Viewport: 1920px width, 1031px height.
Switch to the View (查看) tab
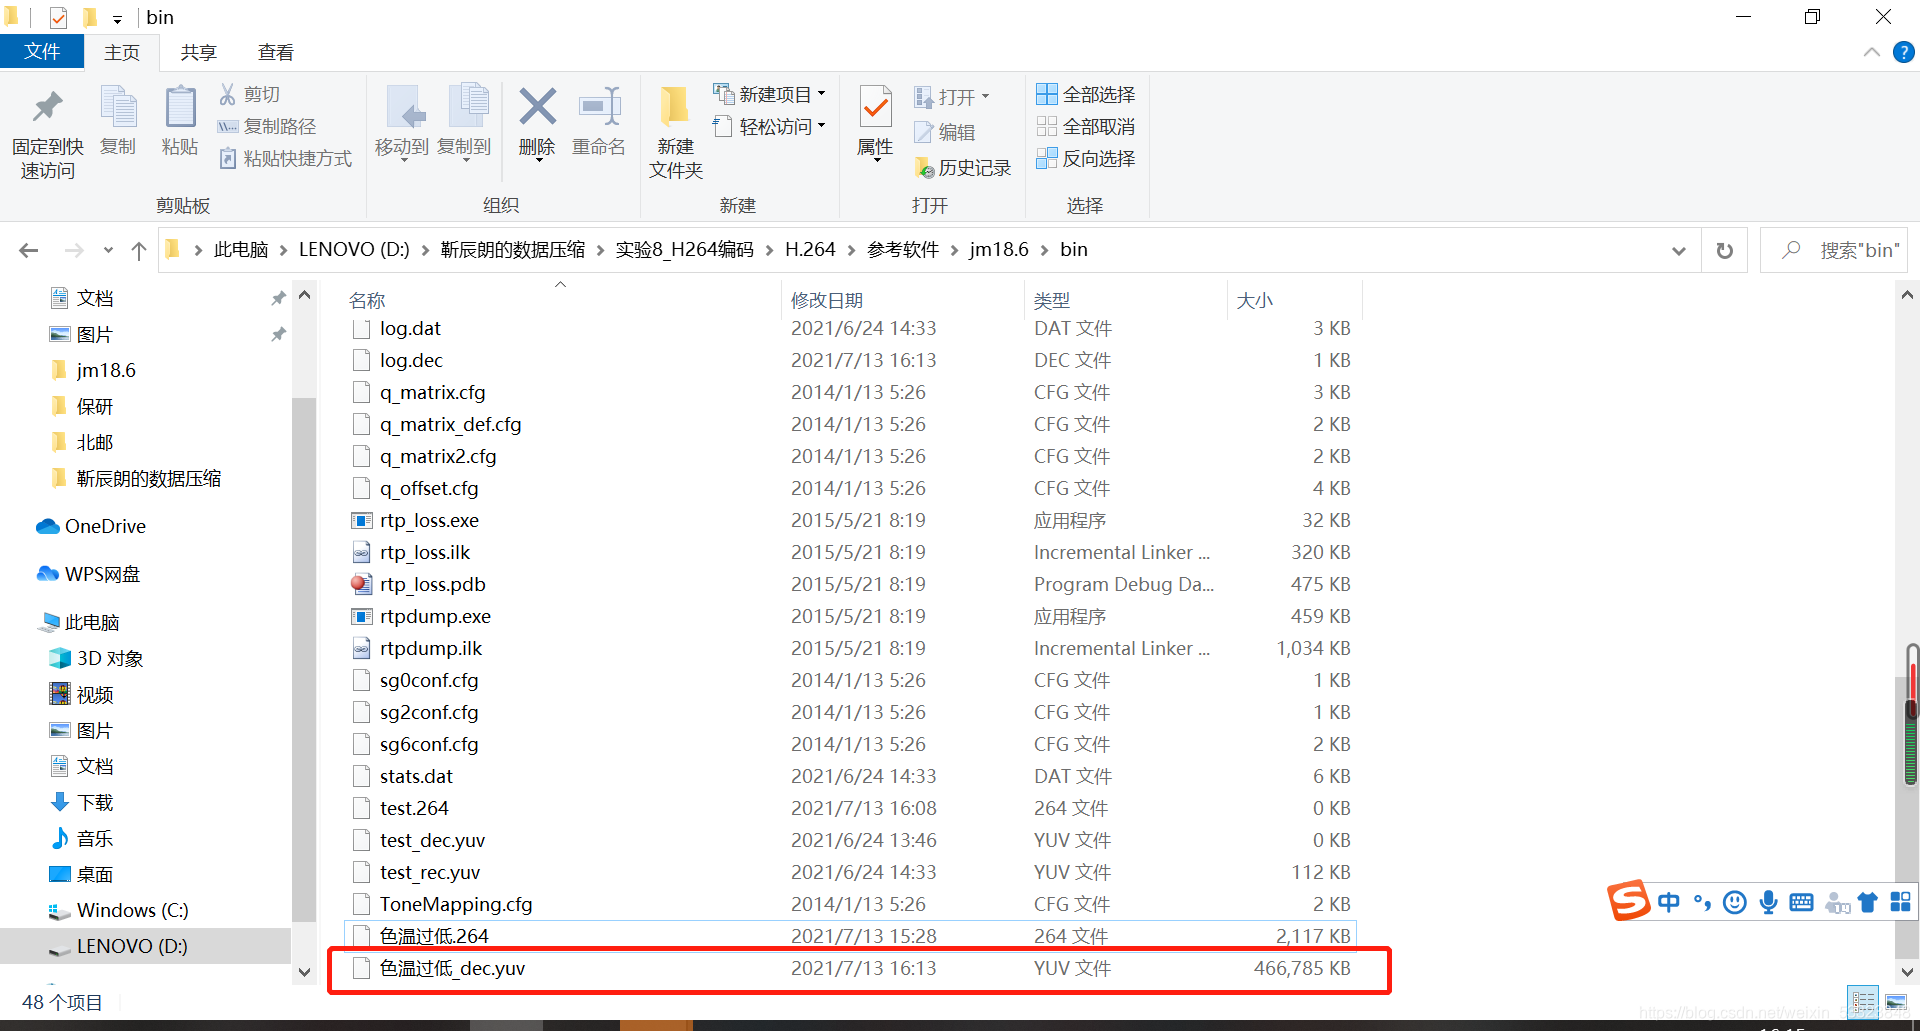point(275,53)
